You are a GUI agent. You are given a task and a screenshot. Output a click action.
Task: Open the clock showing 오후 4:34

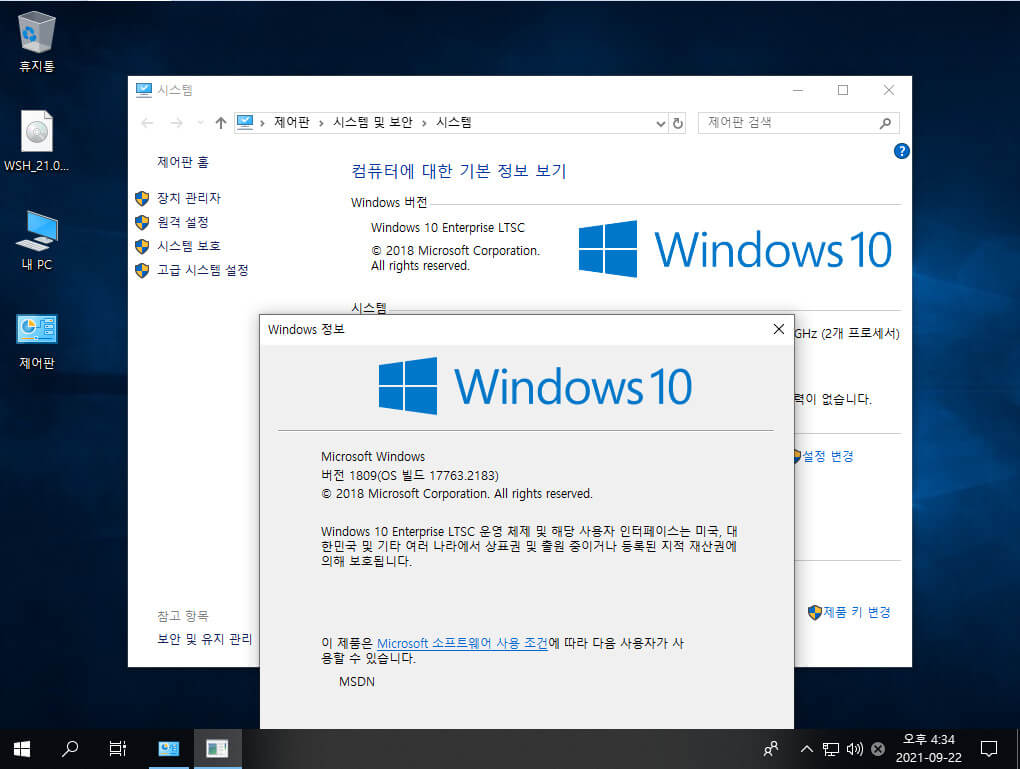pos(928,749)
